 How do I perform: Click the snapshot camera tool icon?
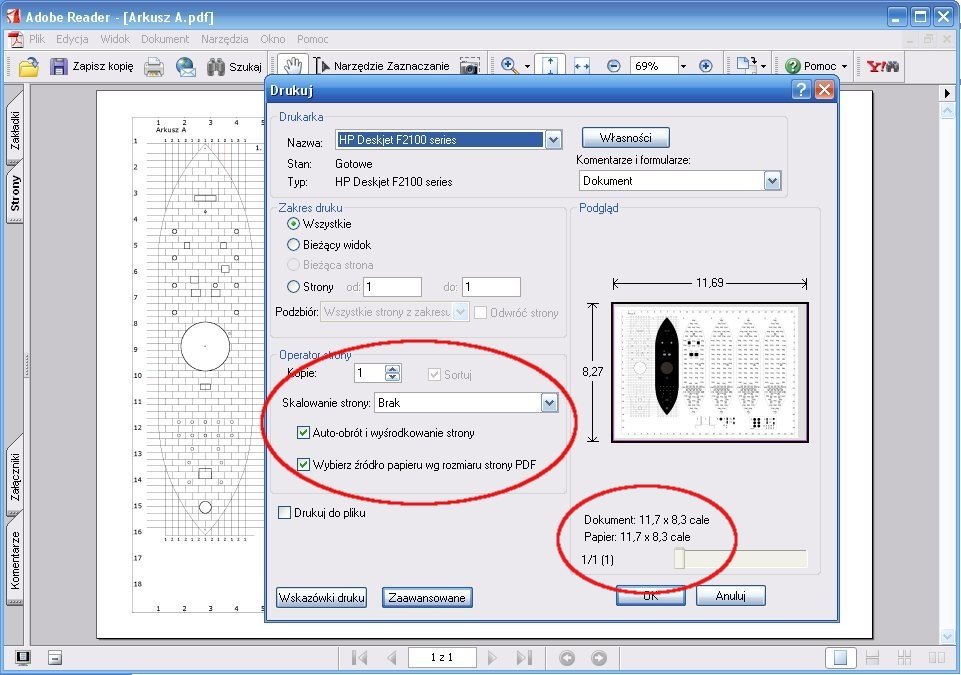click(469, 67)
